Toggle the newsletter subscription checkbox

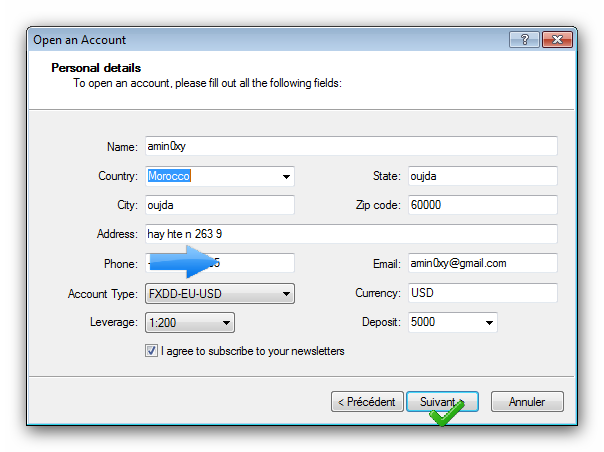click(152, 351)
